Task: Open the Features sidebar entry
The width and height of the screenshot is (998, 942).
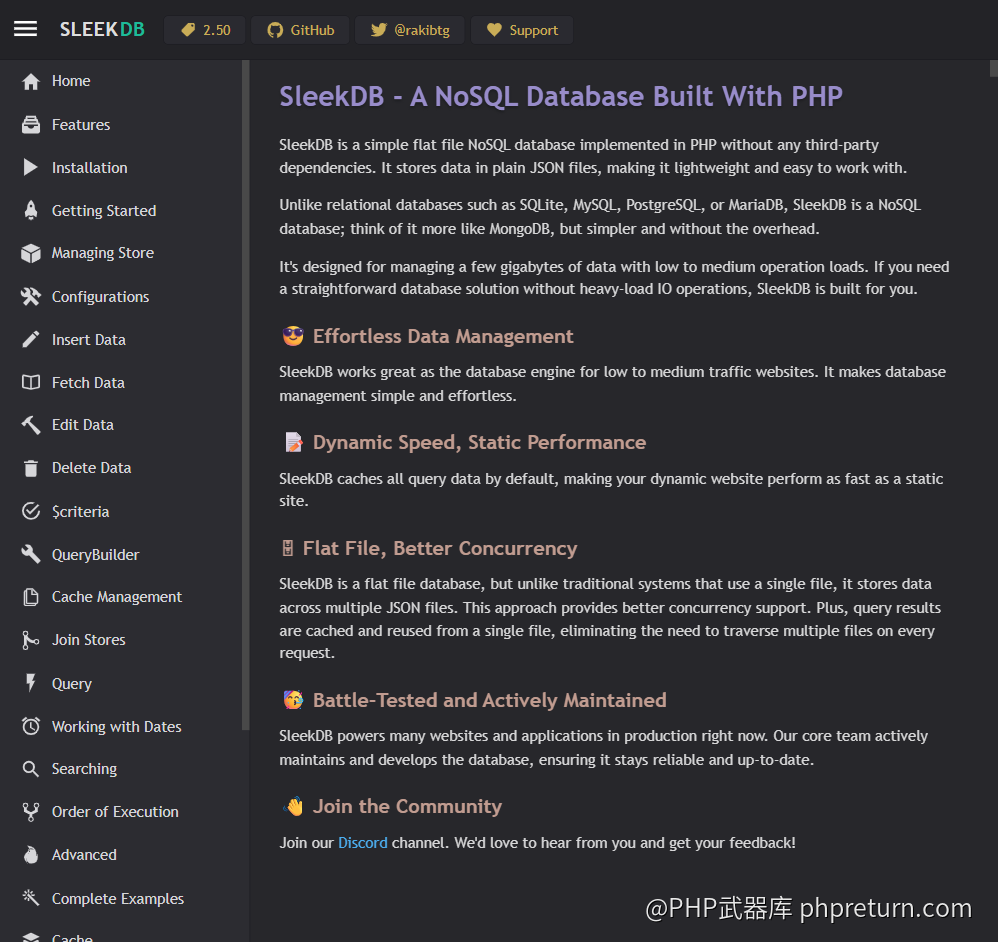Action: [x=81, y=125]
